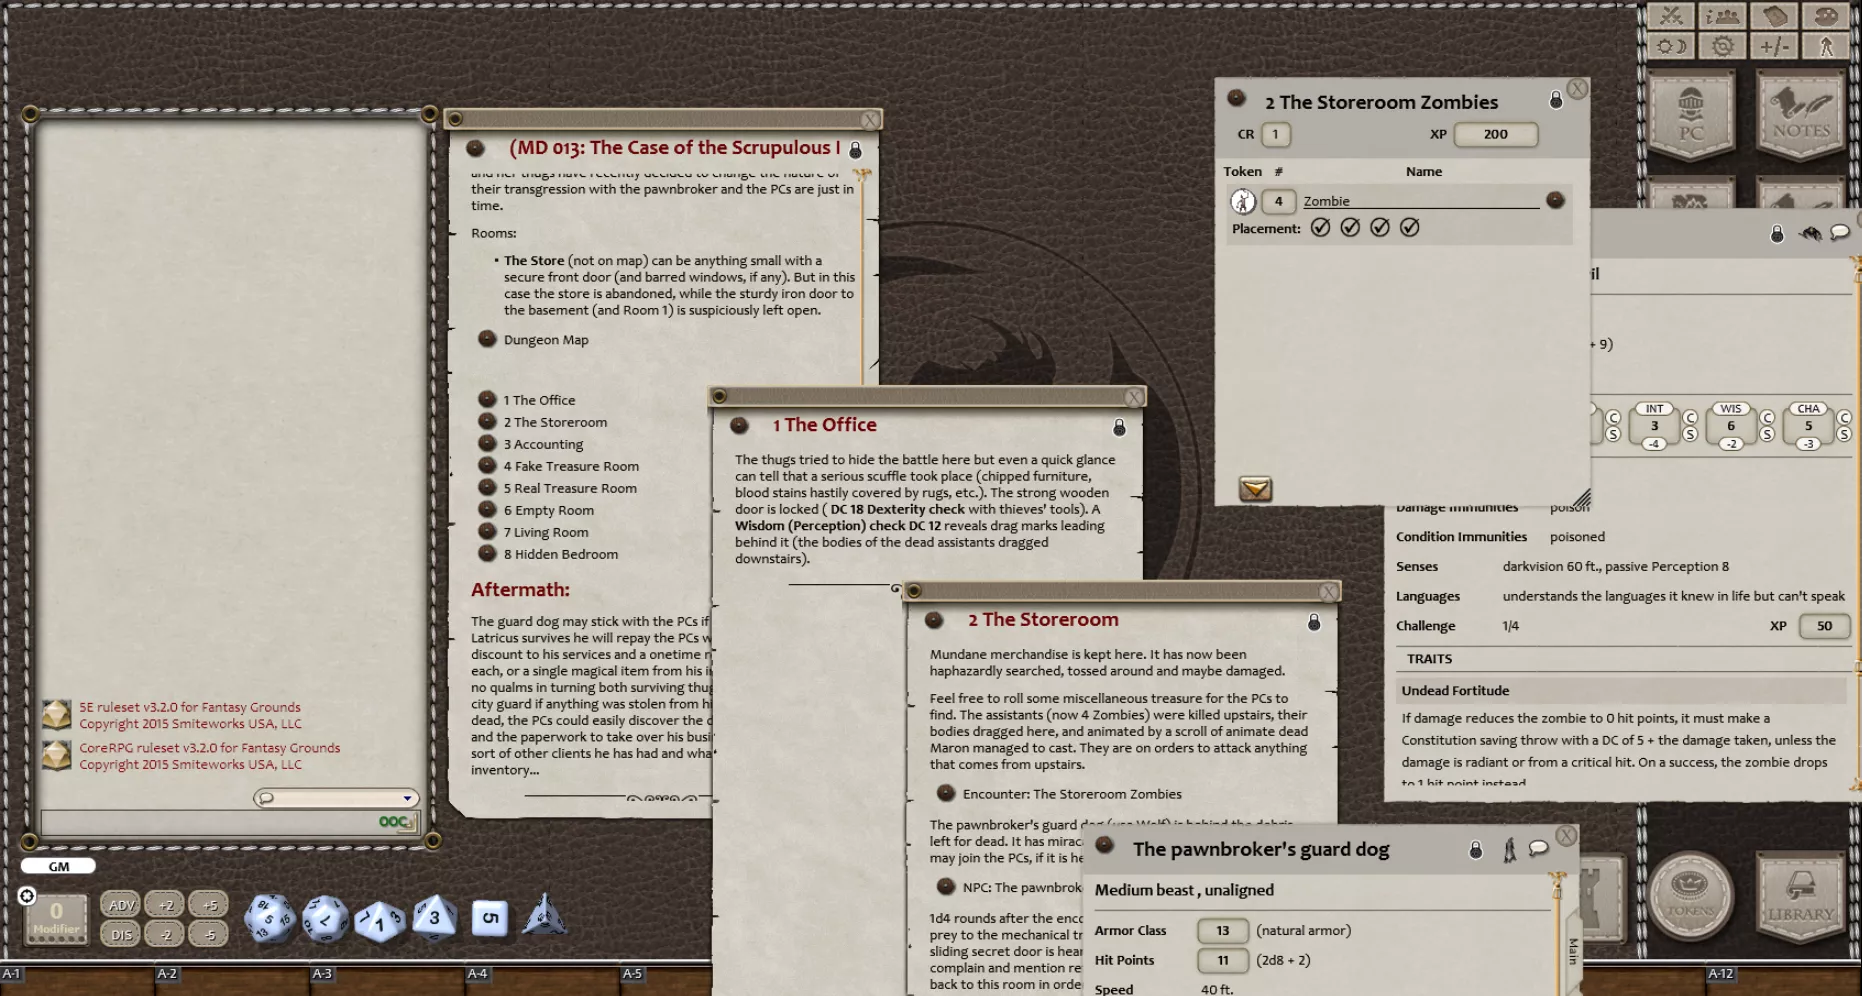This screenshot has height=996, width=1862.
Task: Open the Combat Tracker crossed-swords icon
Action: point(1671,16)
